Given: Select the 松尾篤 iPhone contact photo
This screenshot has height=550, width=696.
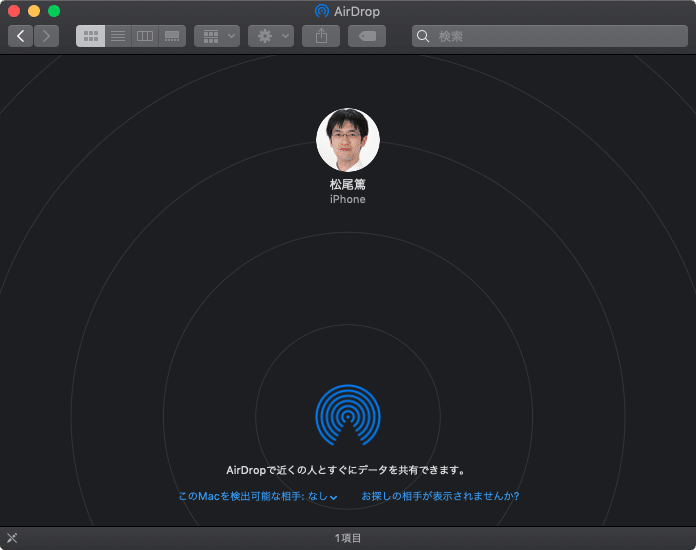Looking at the screenshot, I should tap(348, 140).
